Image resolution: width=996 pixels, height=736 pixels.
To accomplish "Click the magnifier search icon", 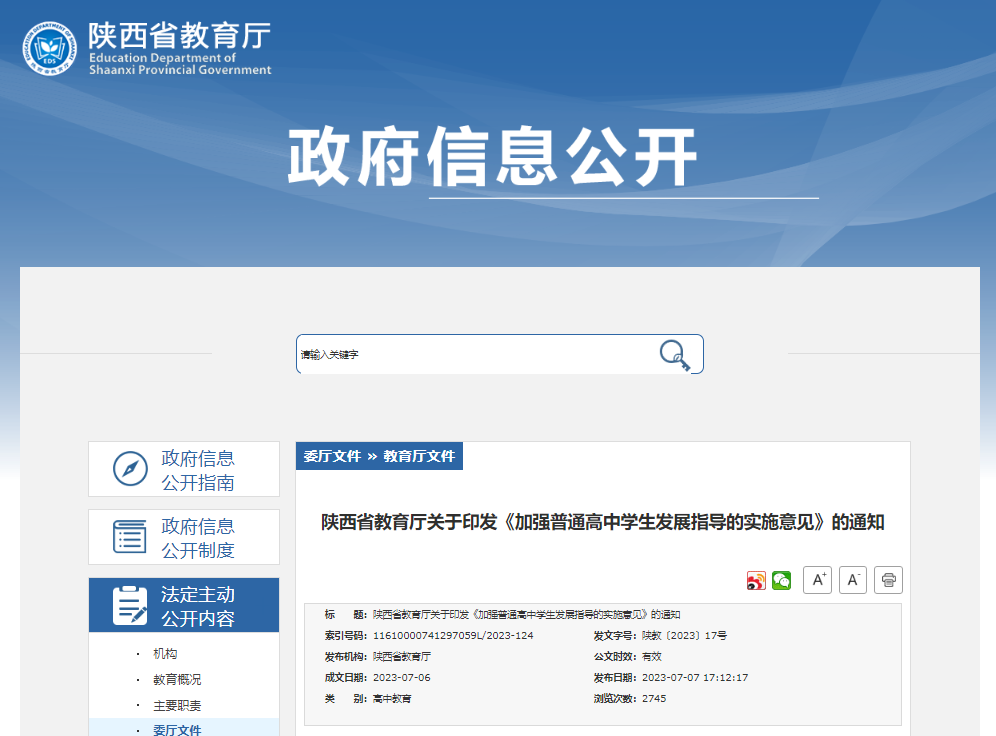I will 675,355.
